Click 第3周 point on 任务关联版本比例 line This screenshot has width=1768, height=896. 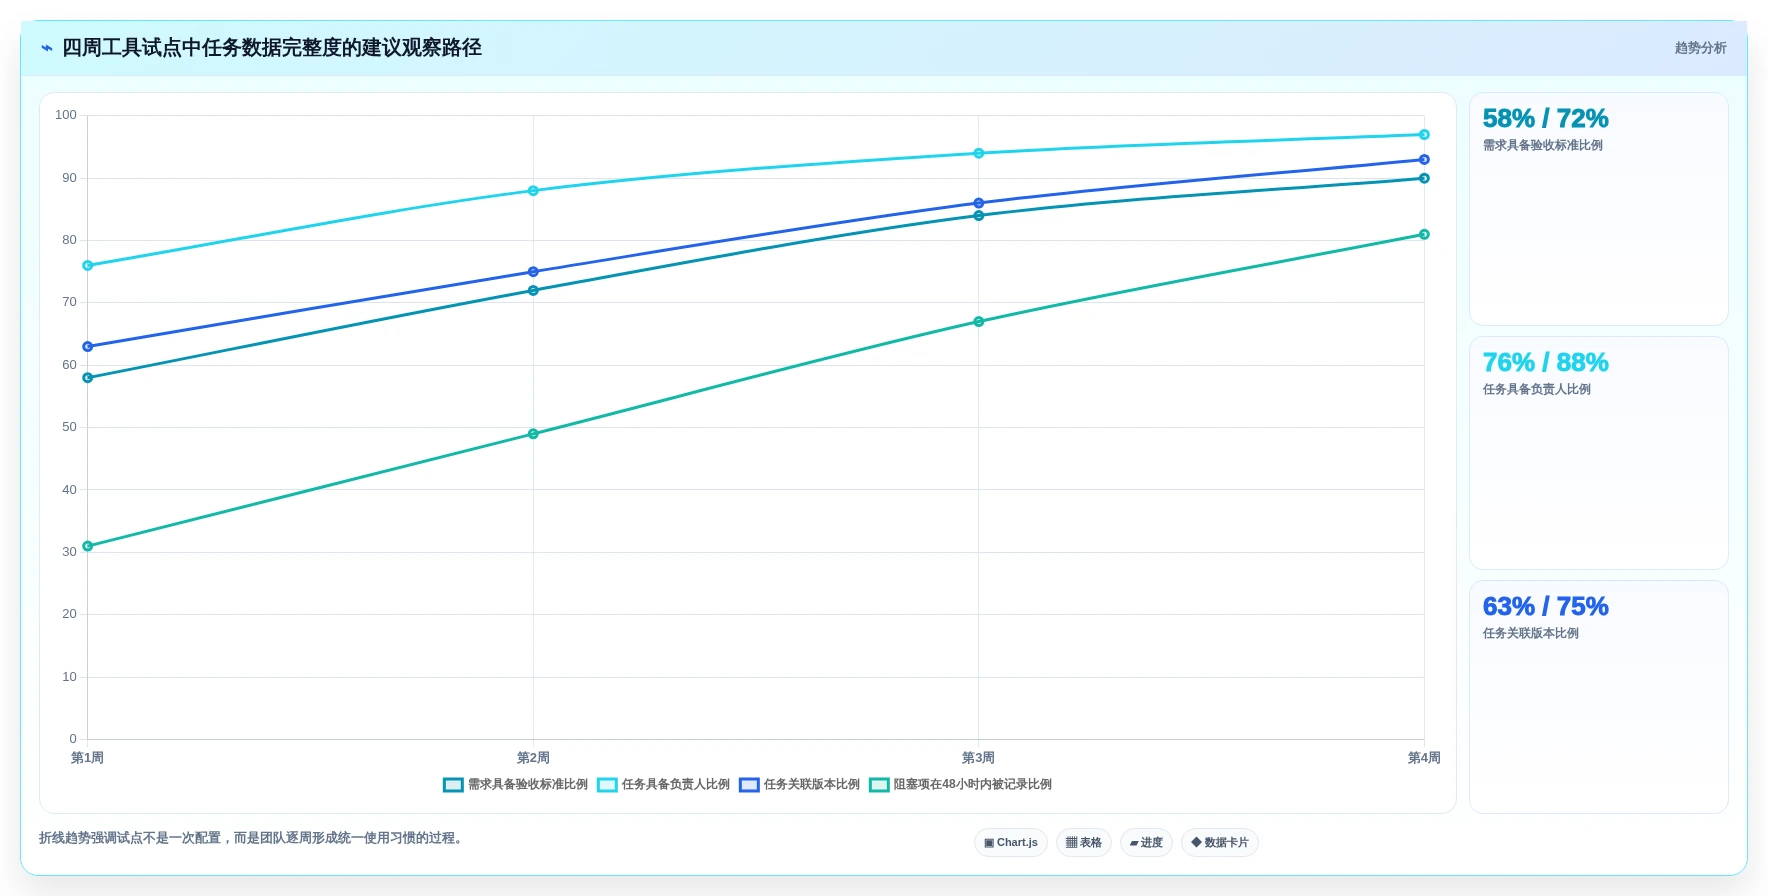click(x=979, y=203)
